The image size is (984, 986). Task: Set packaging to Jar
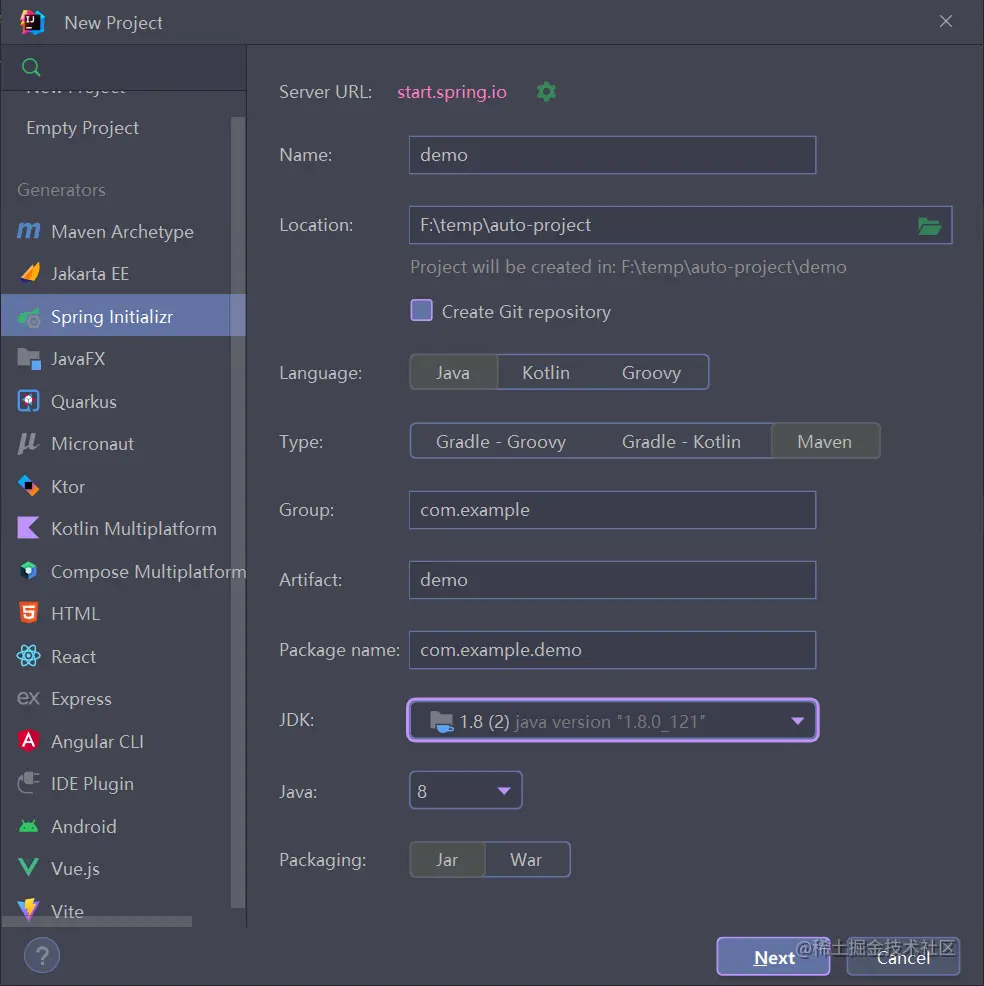click(447, 860)
